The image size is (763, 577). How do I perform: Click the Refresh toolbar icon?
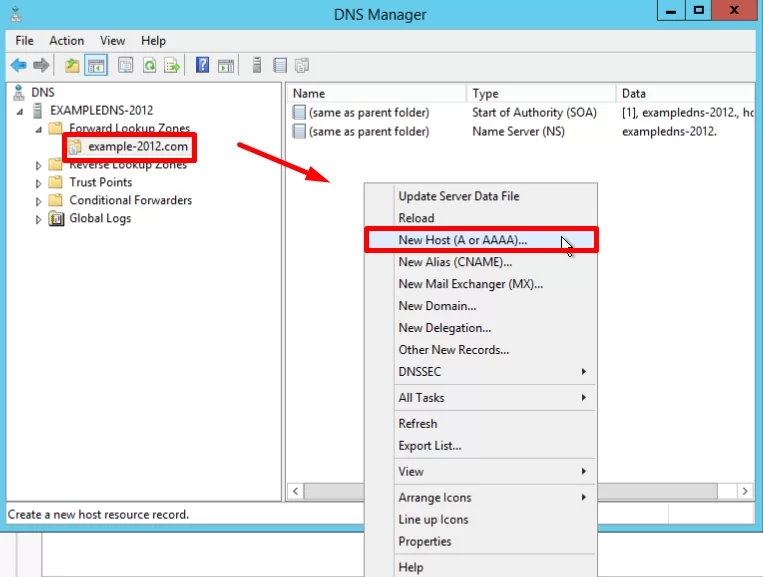[x=149, y=66]
